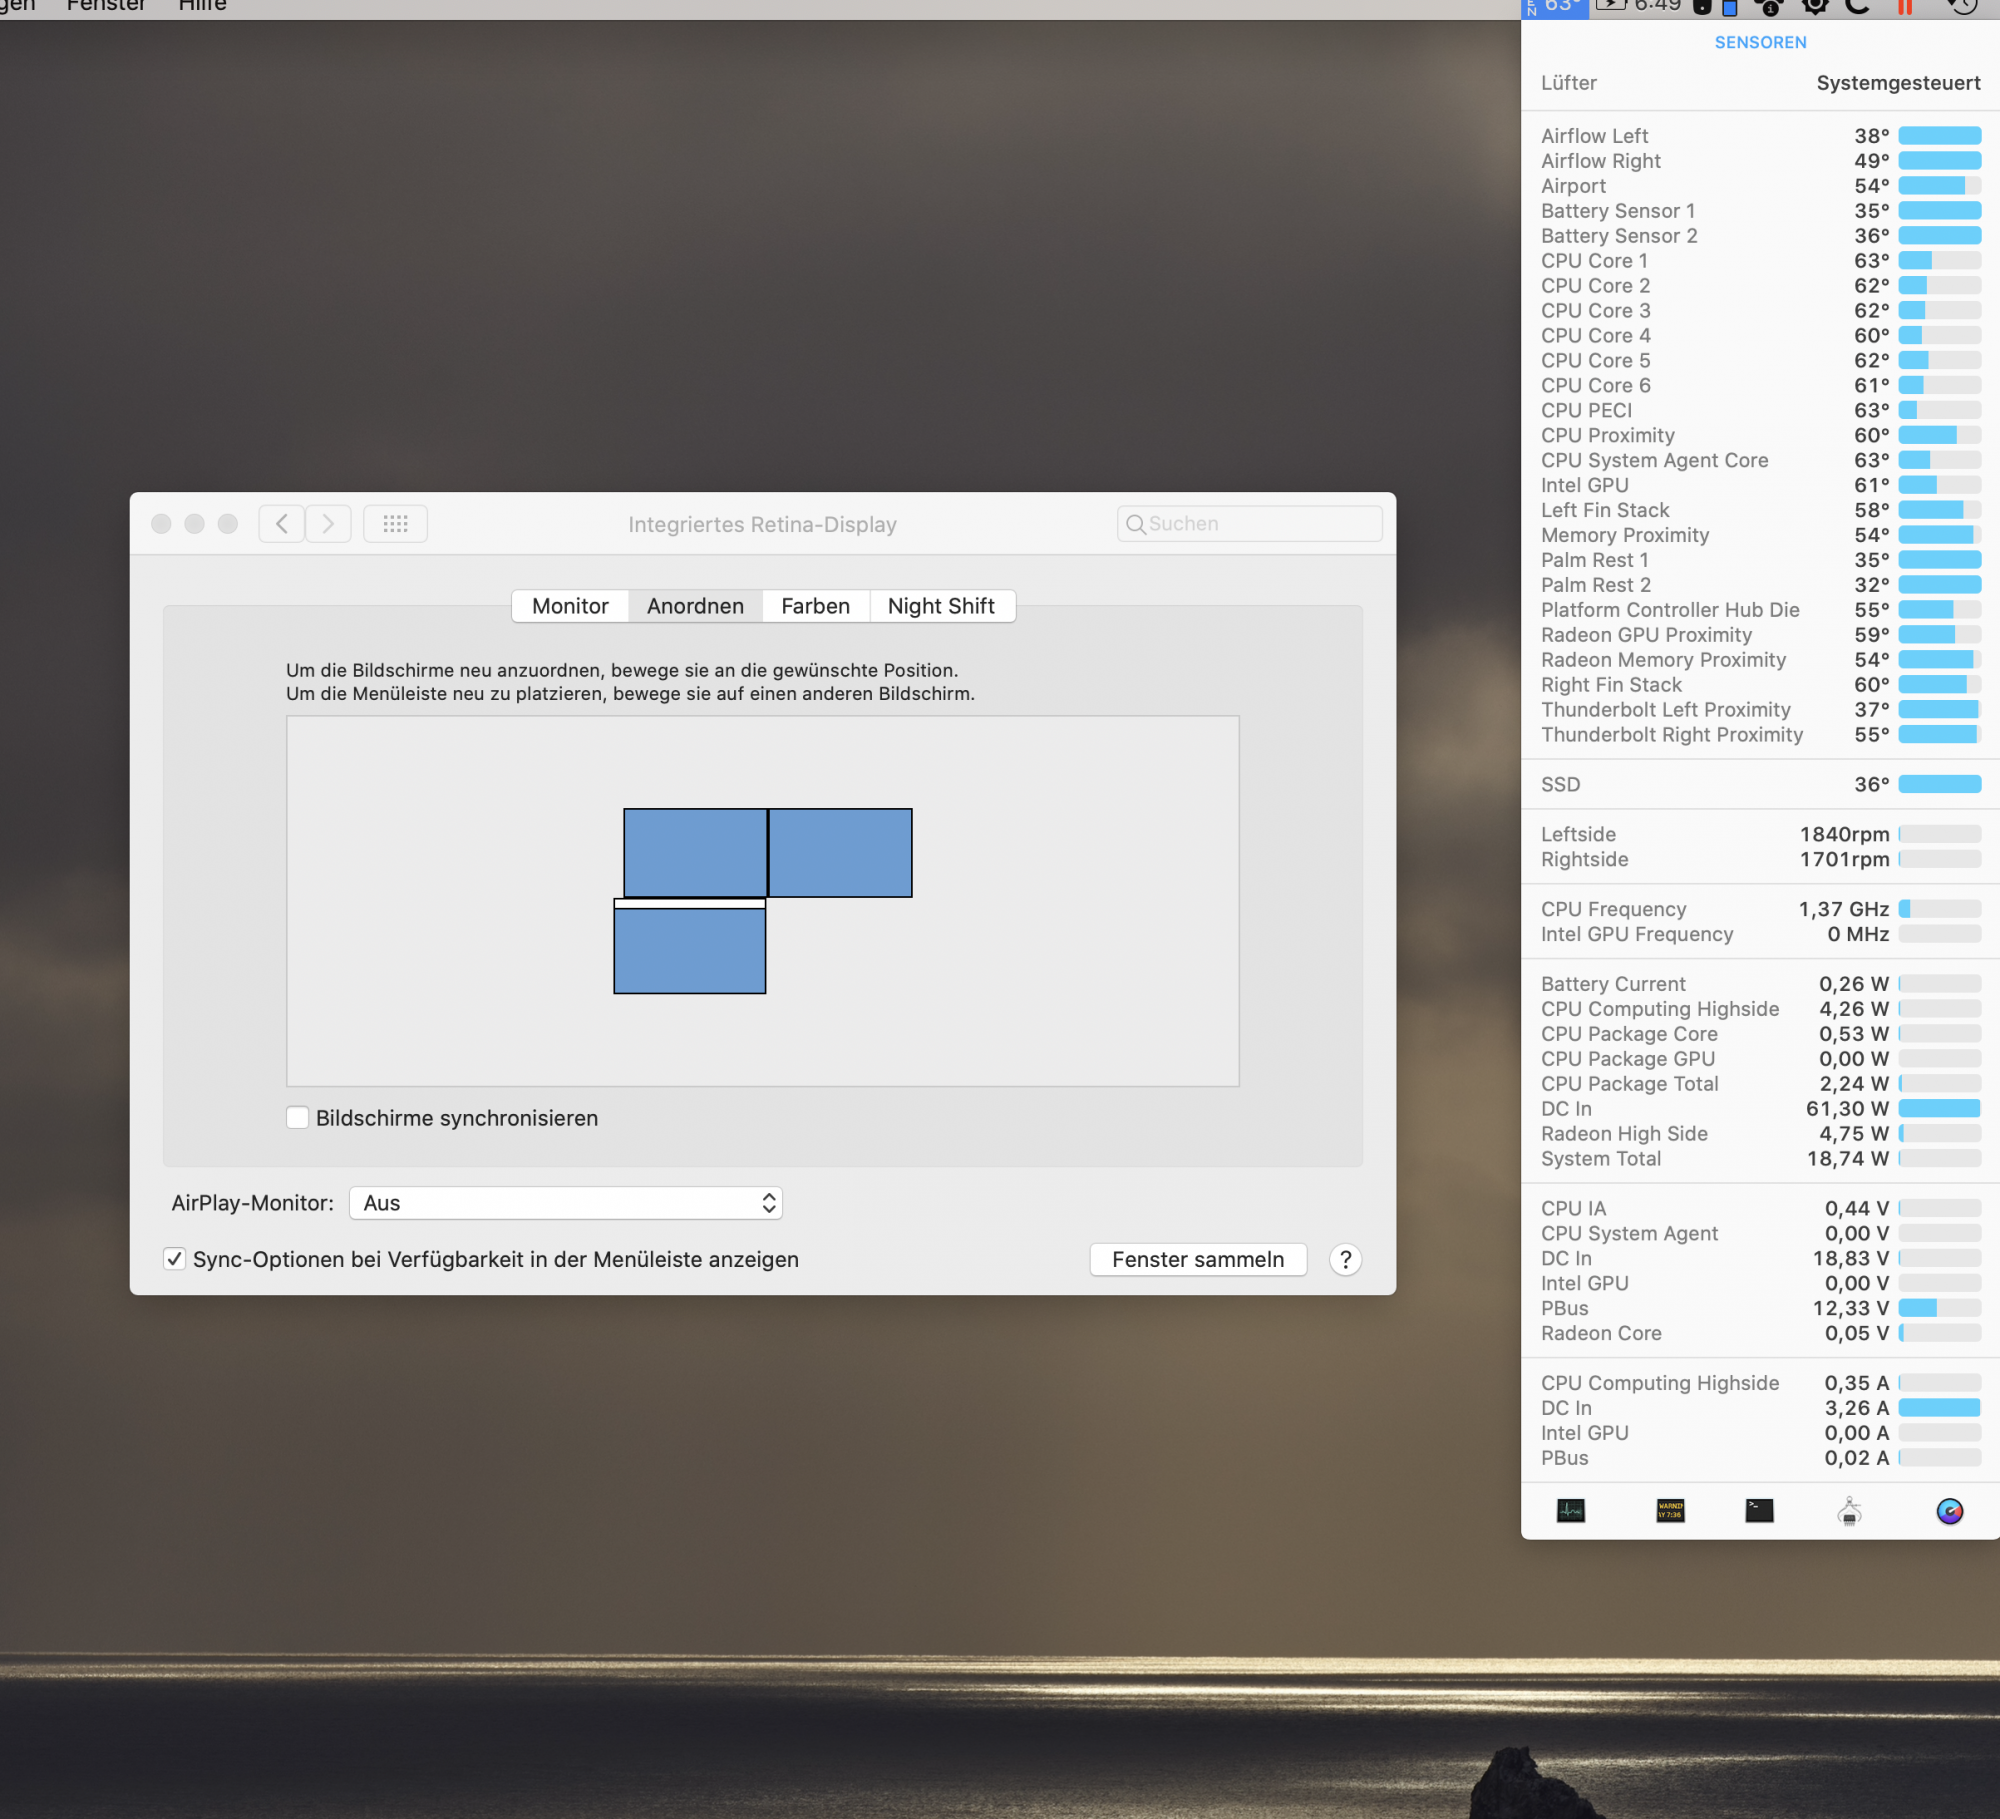Viewport: 2000px width, 1819px height.
Task: Select the lower display rectangle
Action: pyautogui.click(x=689, y=950)
